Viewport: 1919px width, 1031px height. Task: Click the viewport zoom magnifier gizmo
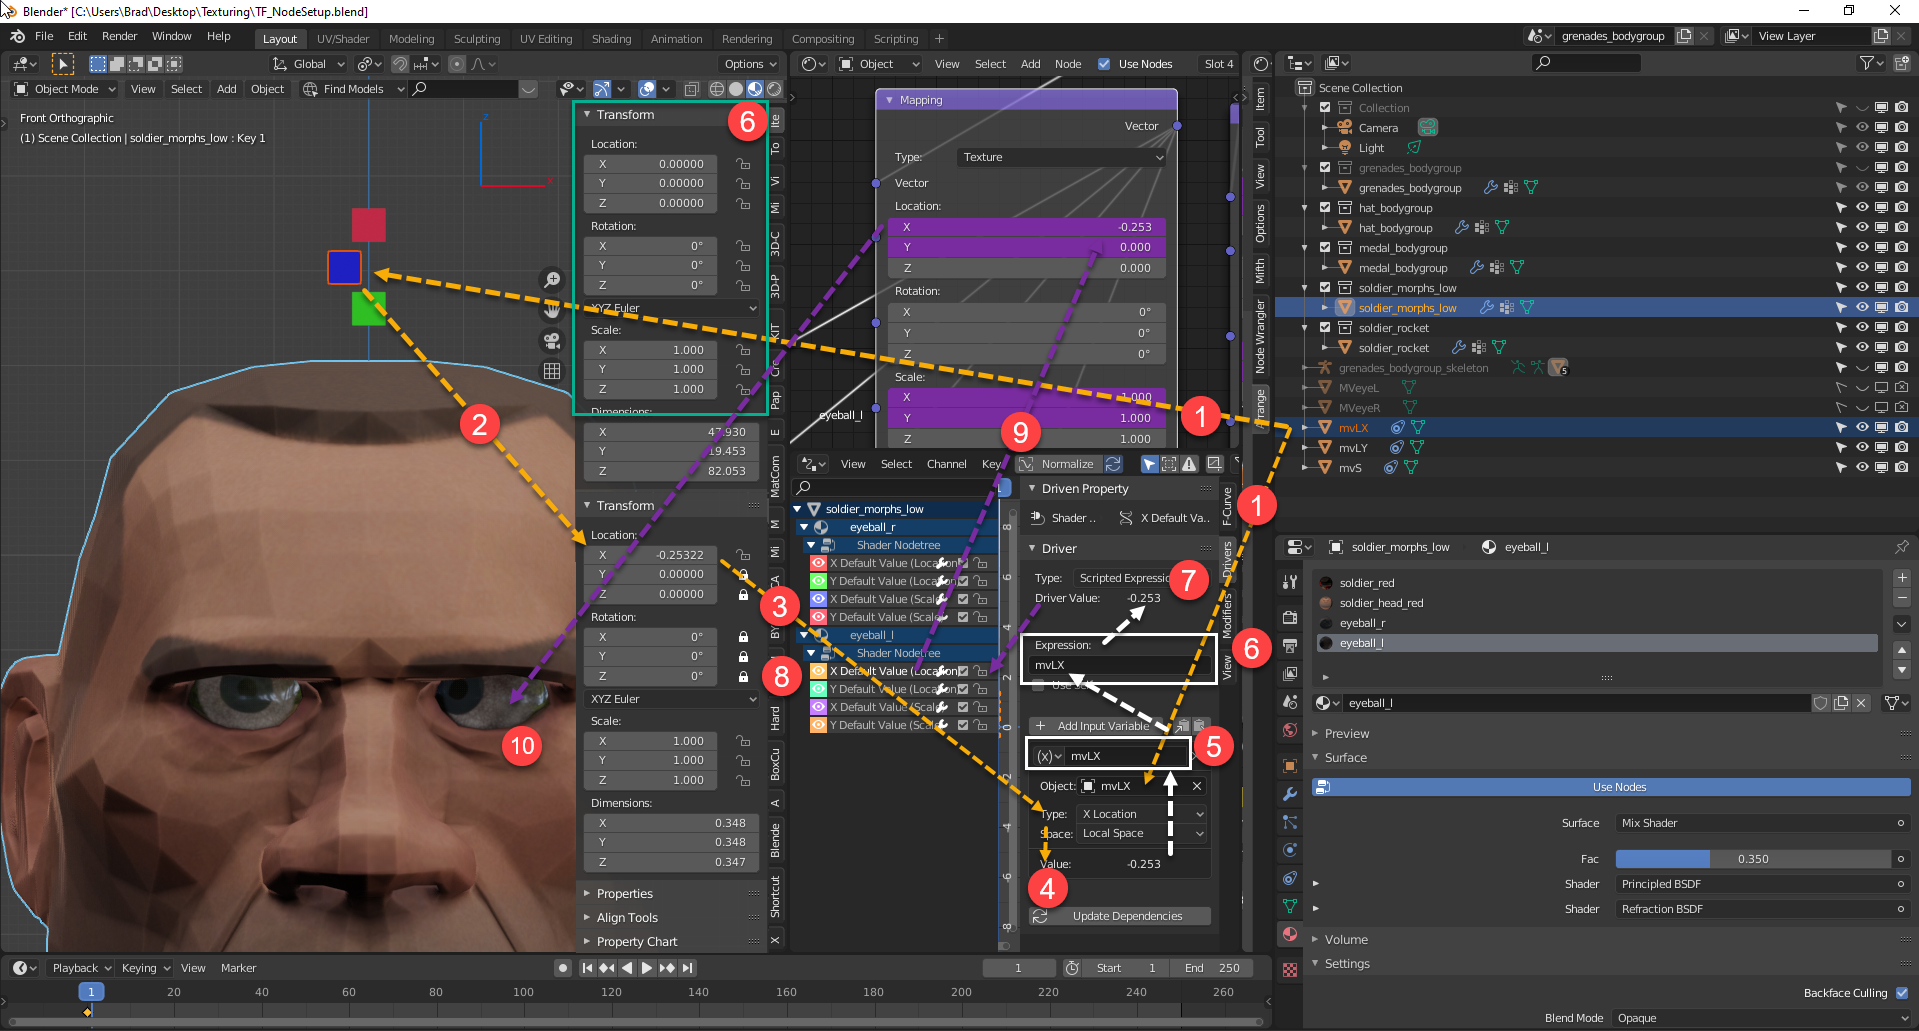coord(551,280)
